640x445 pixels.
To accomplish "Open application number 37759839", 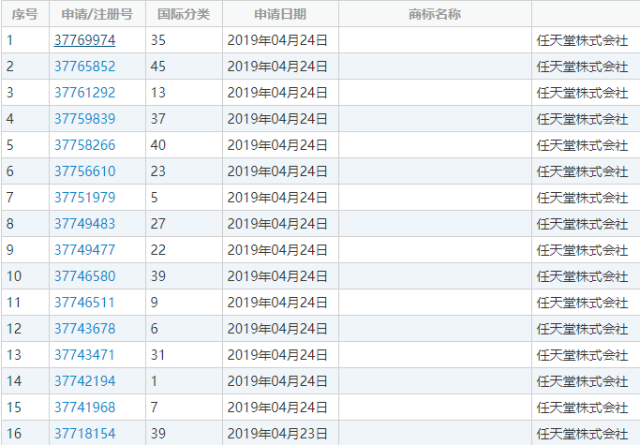I will point(85,119).
